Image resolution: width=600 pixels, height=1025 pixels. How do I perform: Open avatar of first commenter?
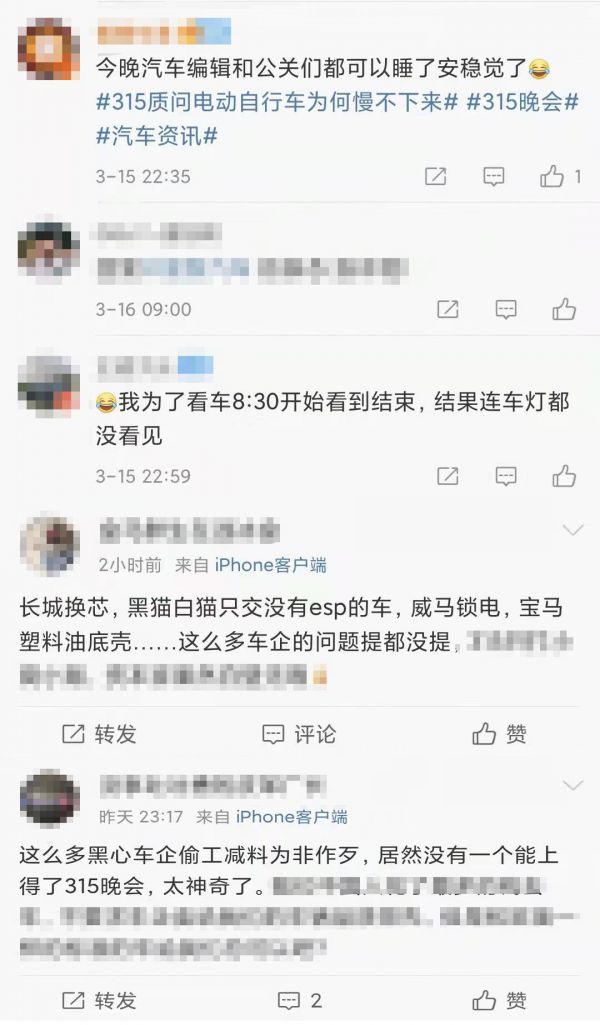(x=49, y=50)
